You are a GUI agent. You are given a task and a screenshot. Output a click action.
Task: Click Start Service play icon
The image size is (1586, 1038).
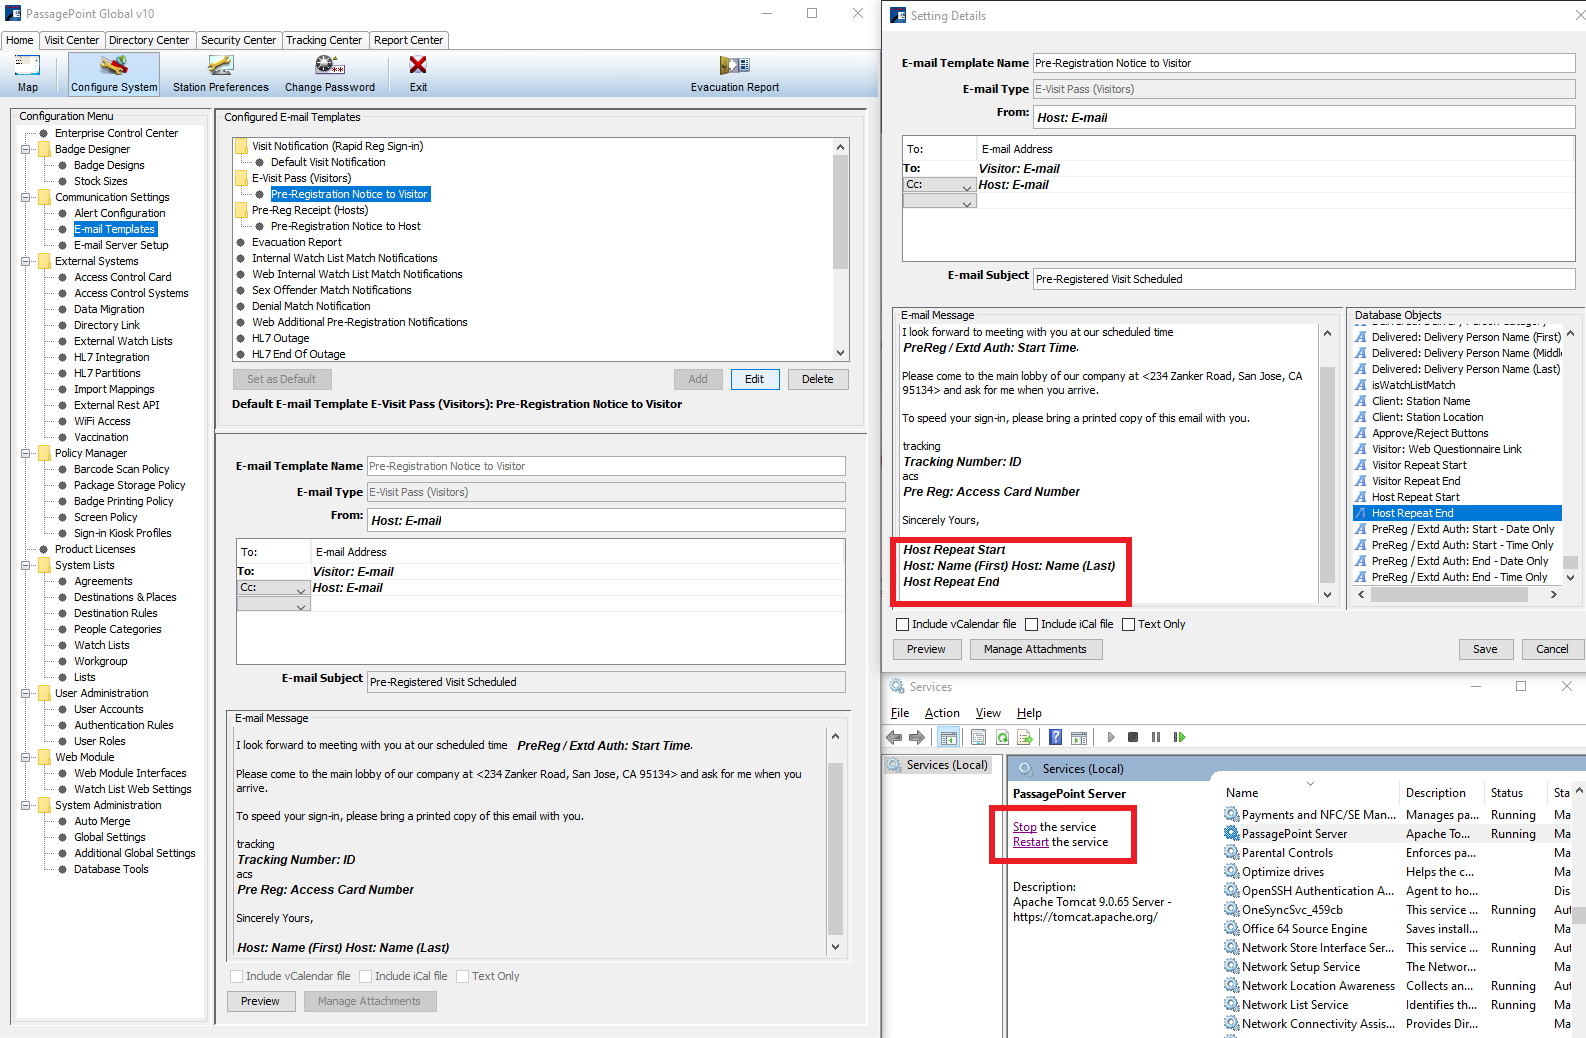click(1111, 737)
